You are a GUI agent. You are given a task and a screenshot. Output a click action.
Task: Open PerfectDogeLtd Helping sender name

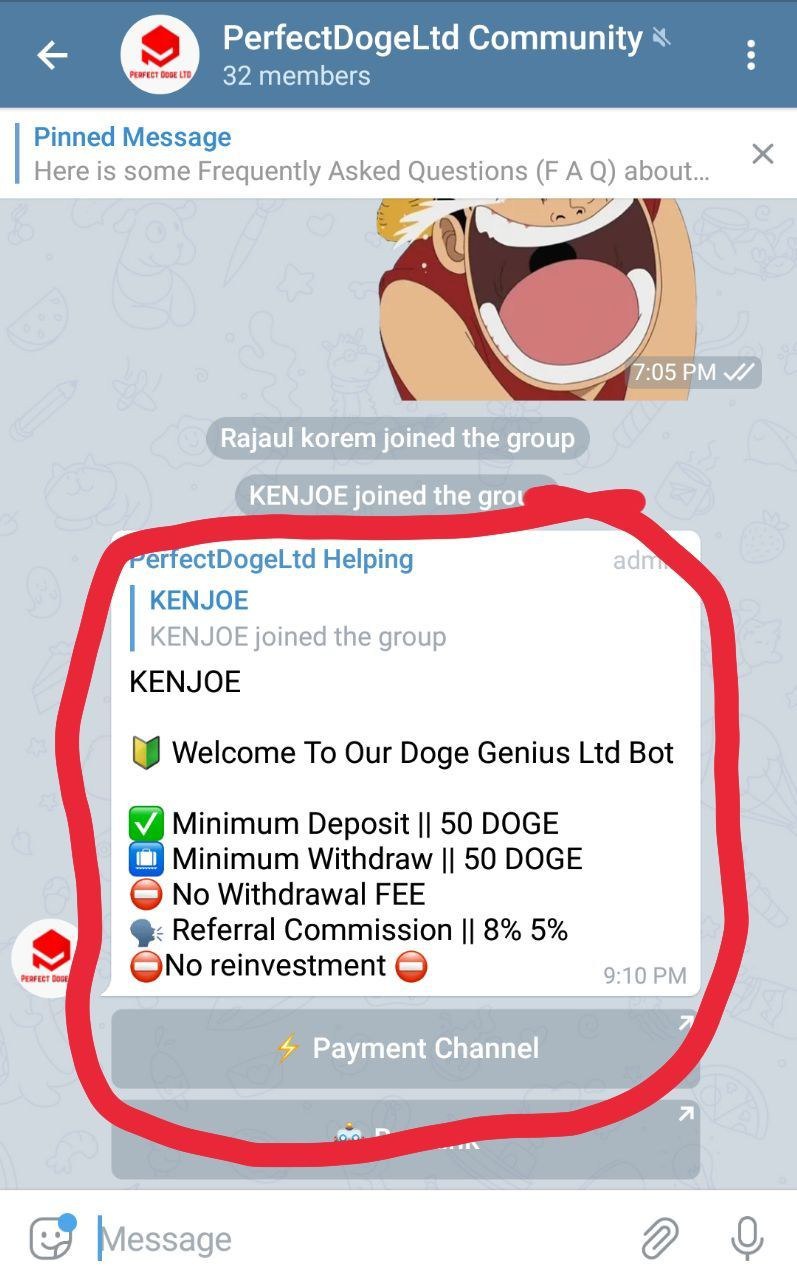[x=271, y=559]
